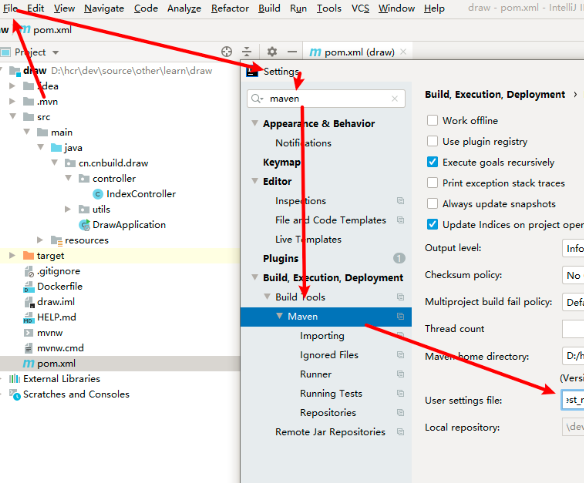Open the Build menu

(269, 8)
